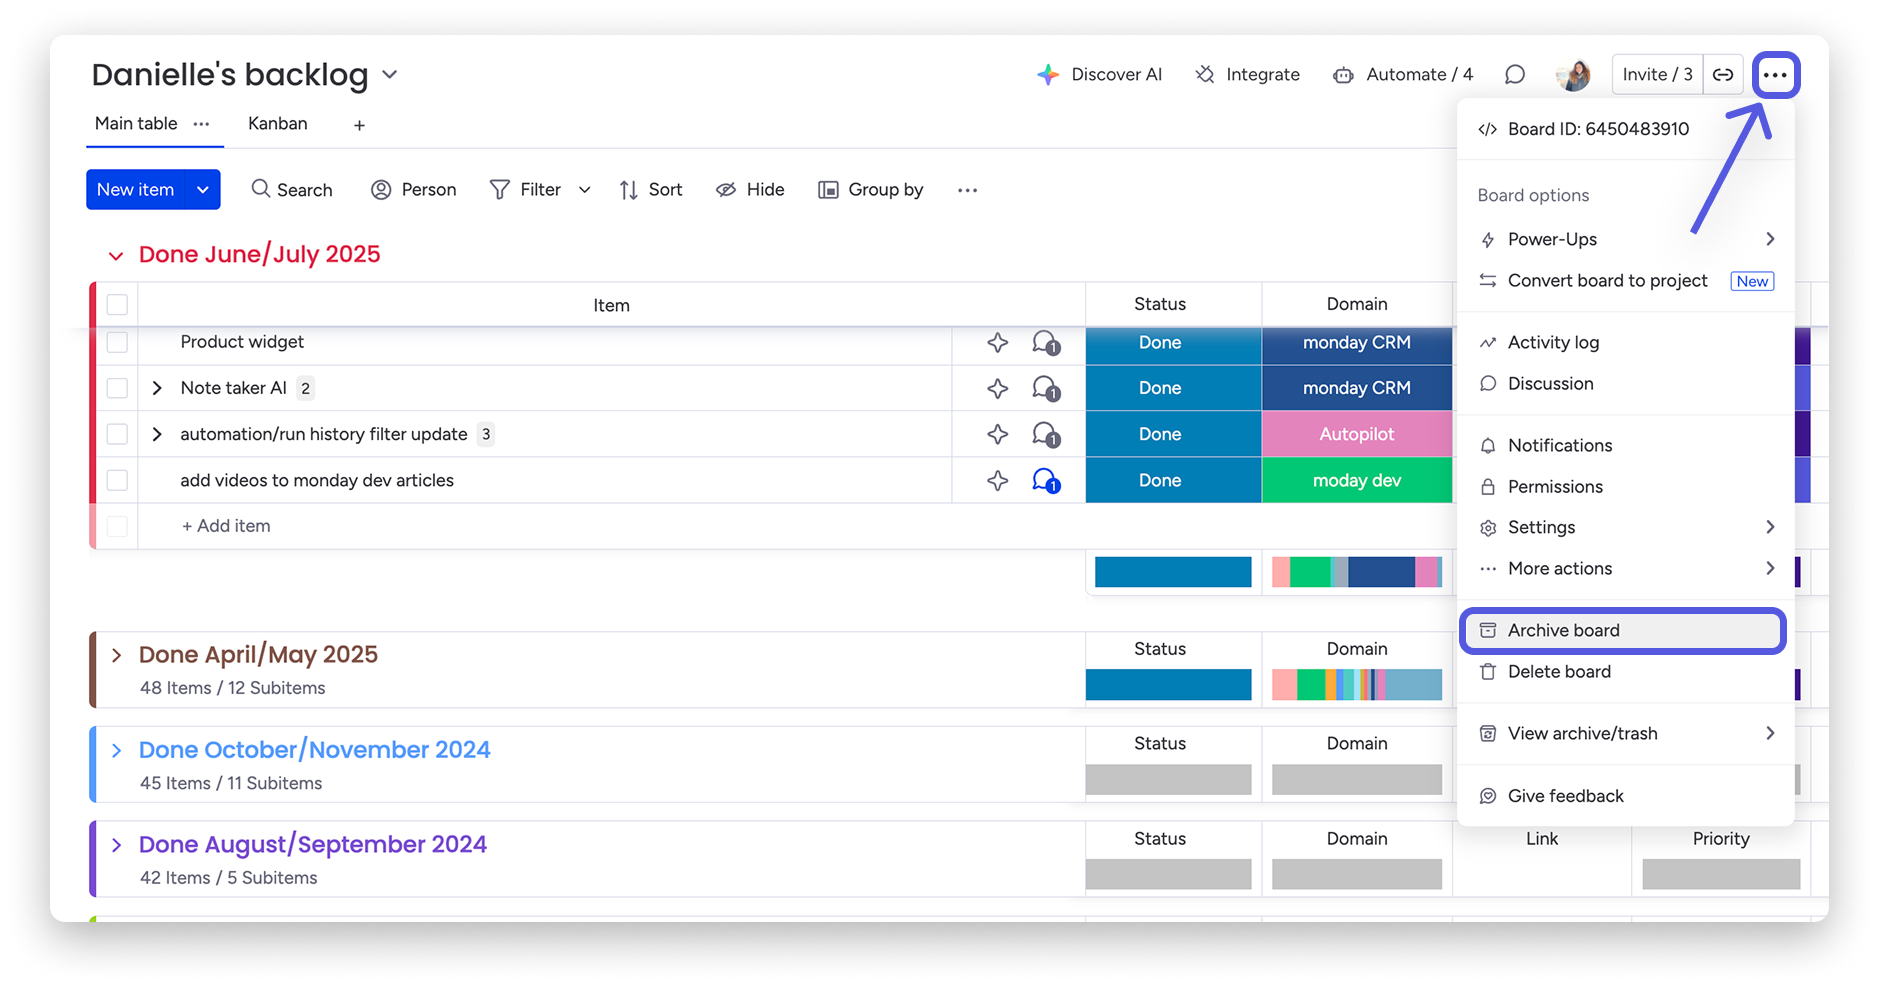Collapse the Done June/July 2025 group

(116, 256)
